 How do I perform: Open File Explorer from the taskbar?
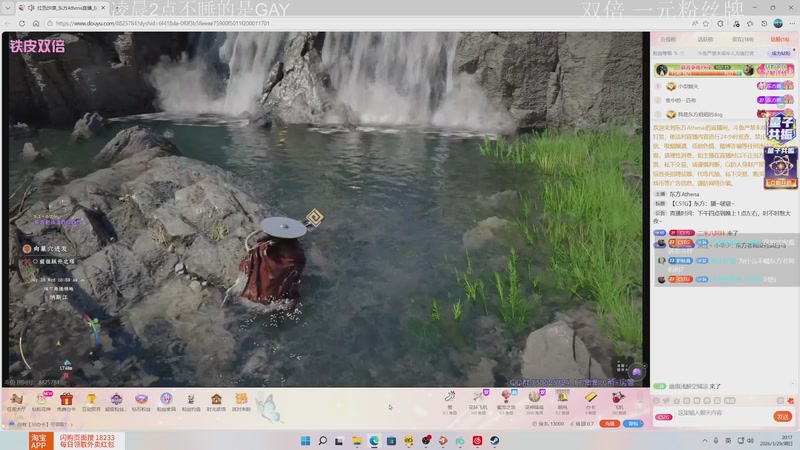(357, 440)
